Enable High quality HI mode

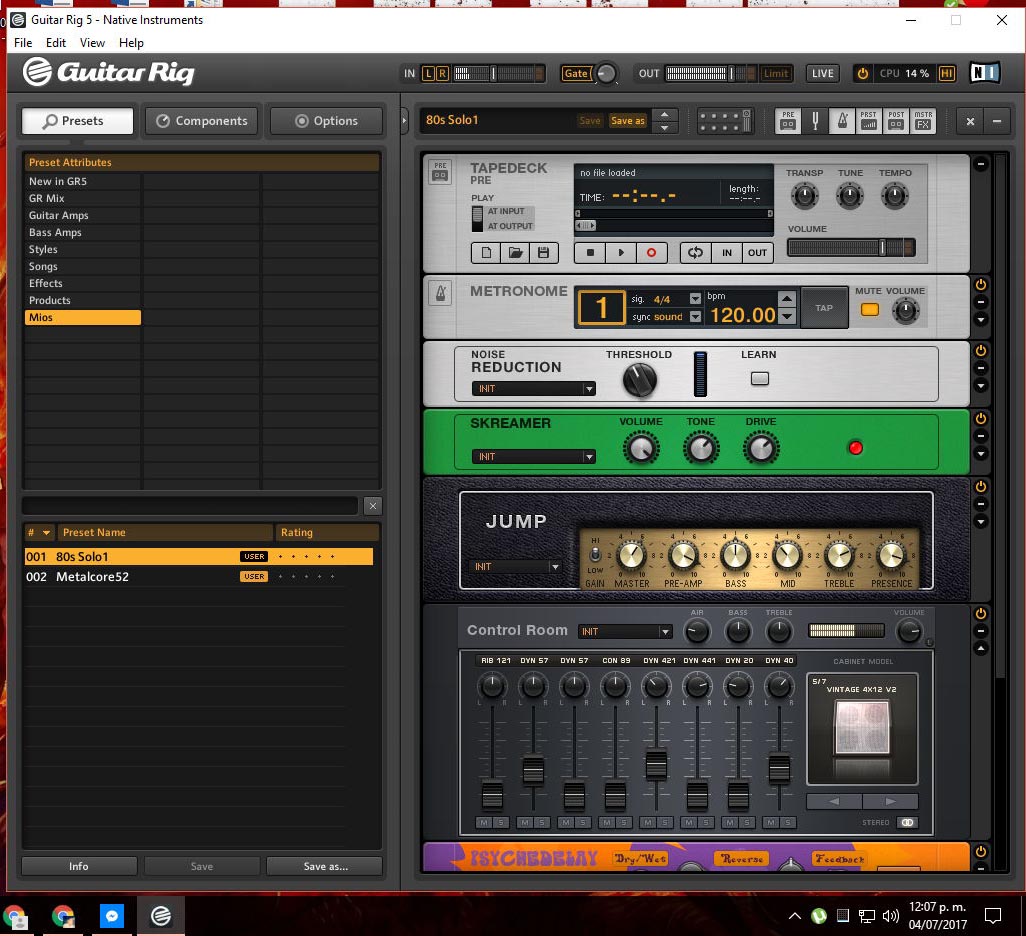tap(946, 73)
